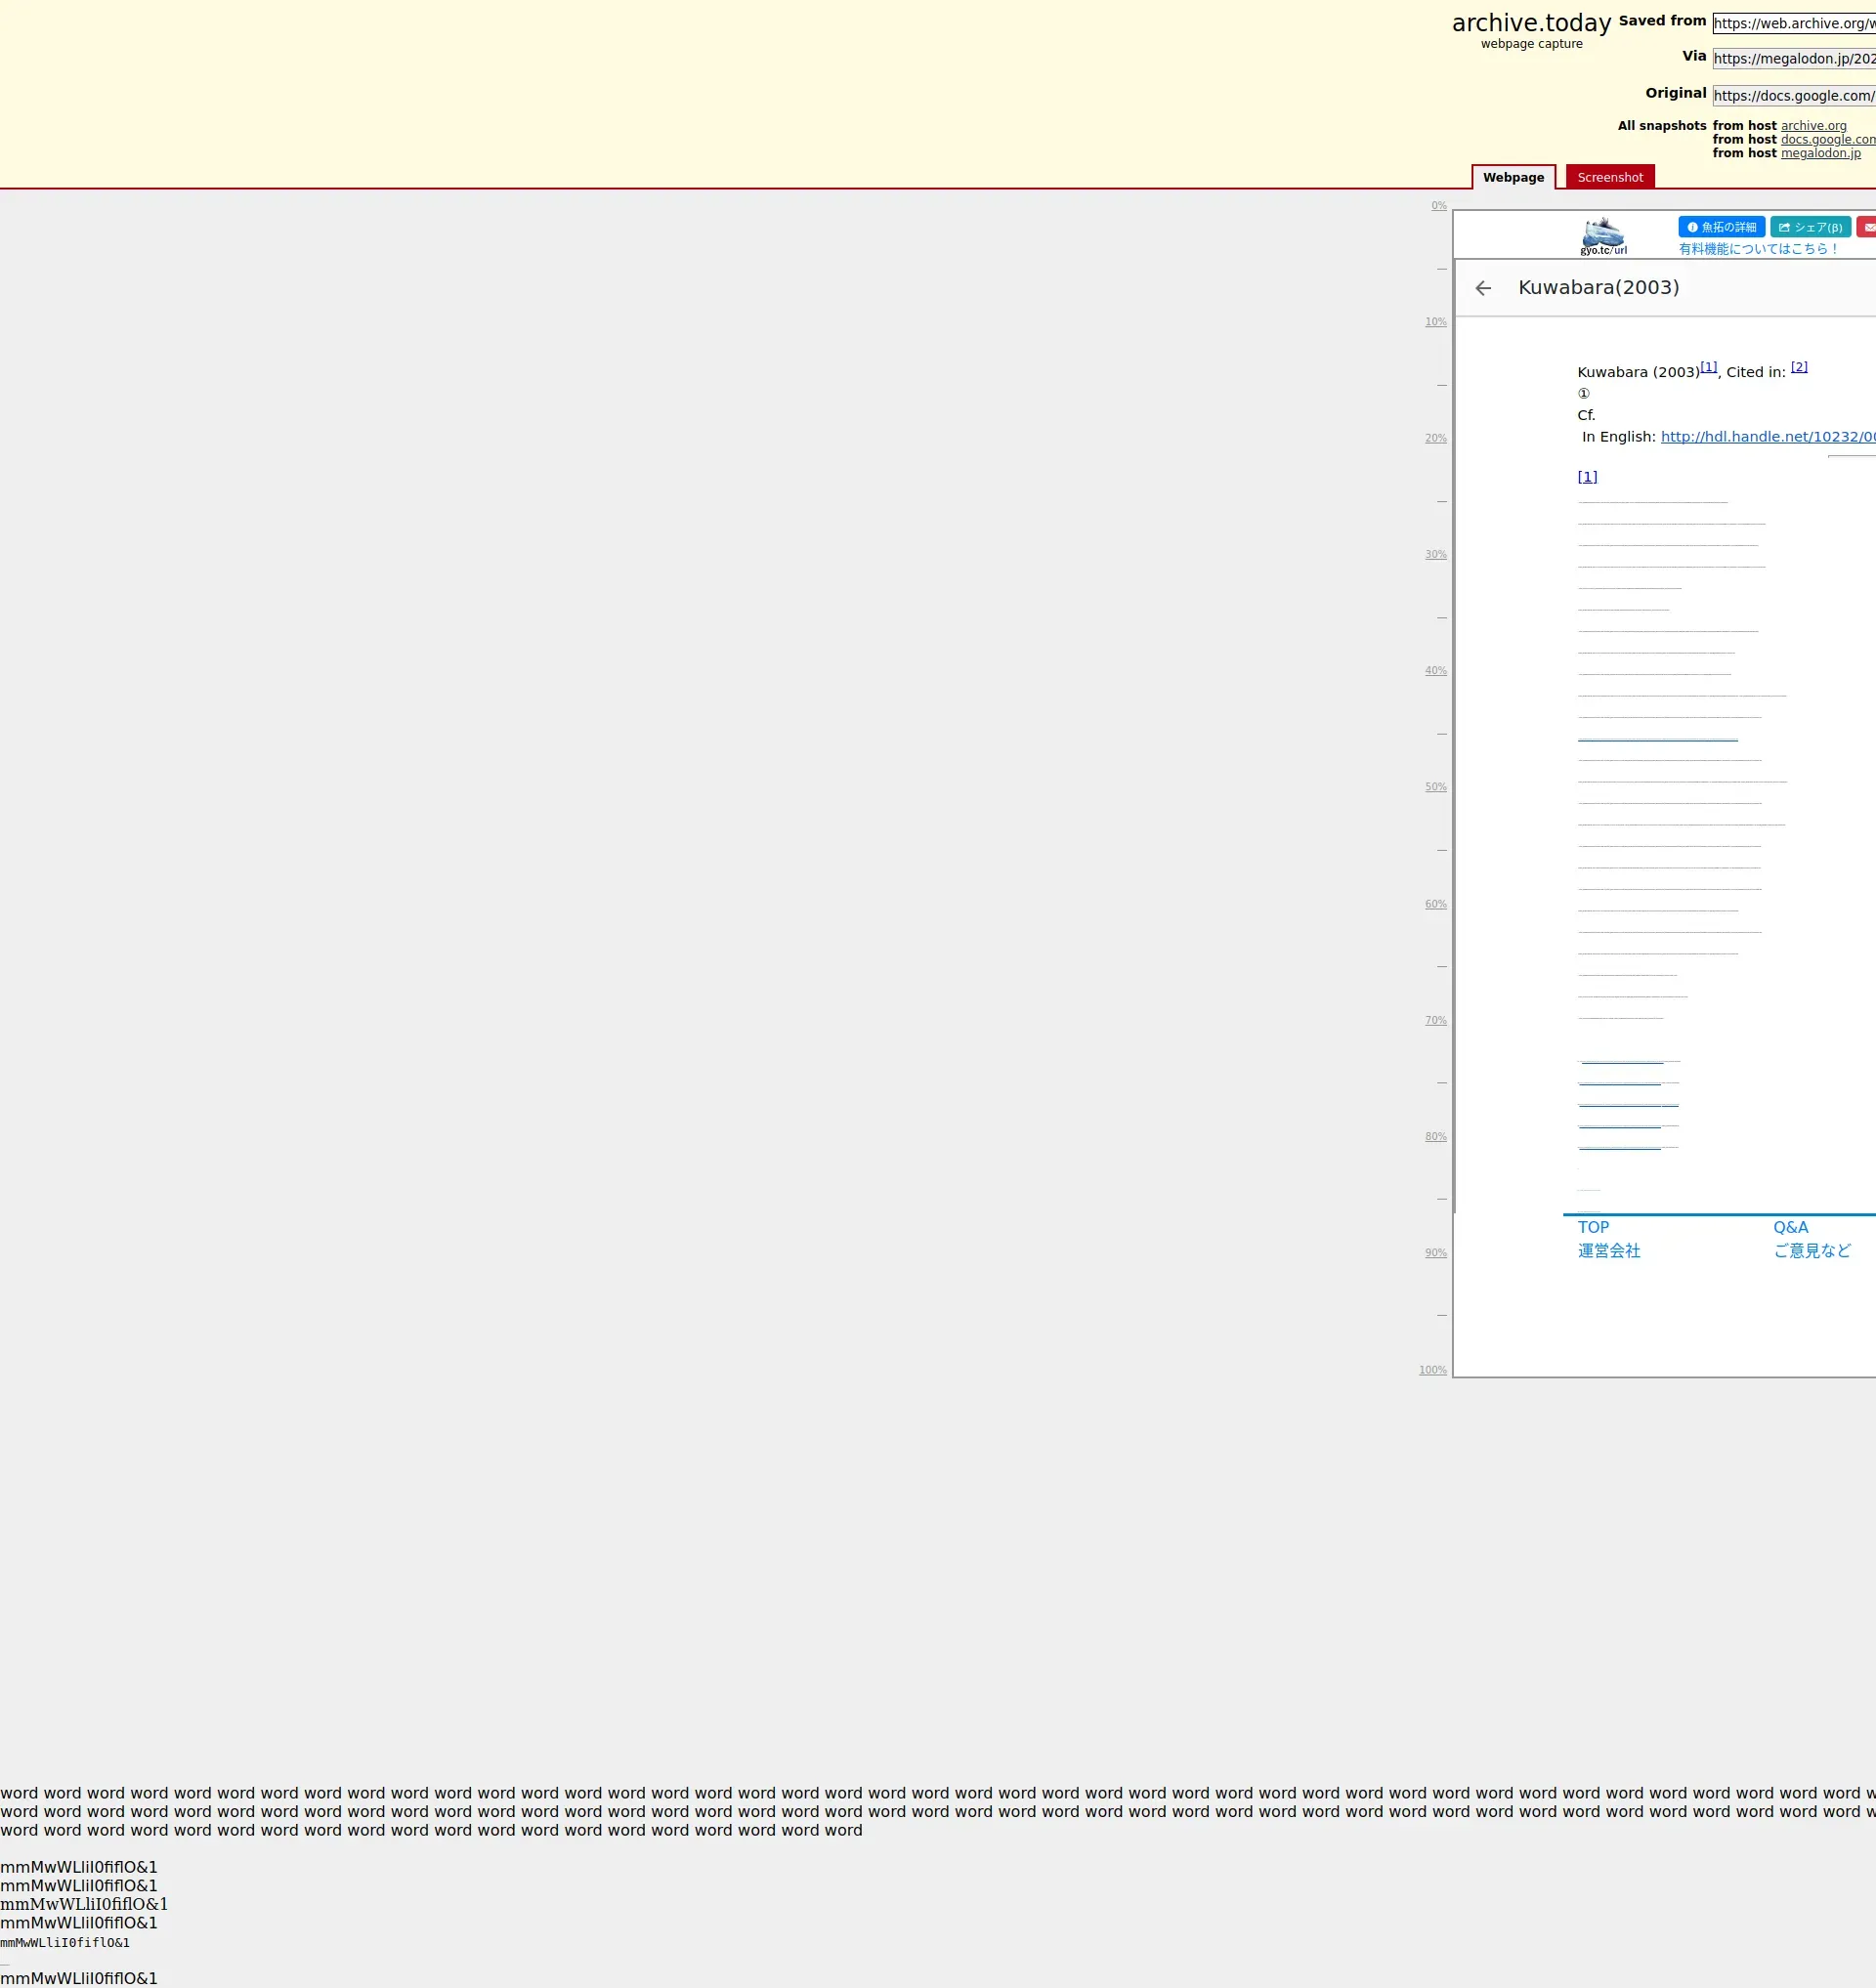
Task: Jump to the 90% scroll marker
Action: [x=1435, y=1253]
